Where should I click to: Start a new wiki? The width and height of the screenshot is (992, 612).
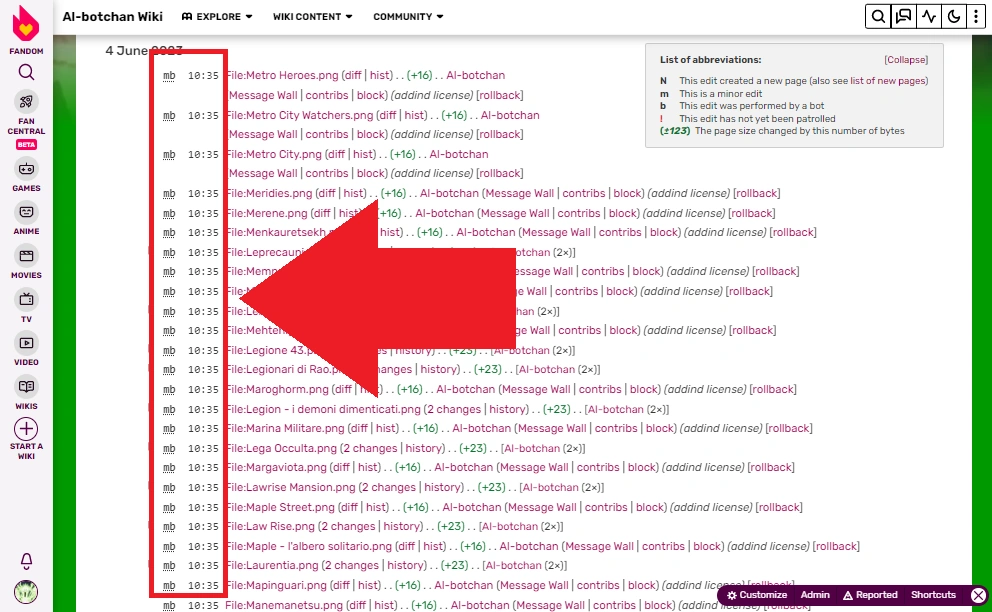(x=26, y=439)
